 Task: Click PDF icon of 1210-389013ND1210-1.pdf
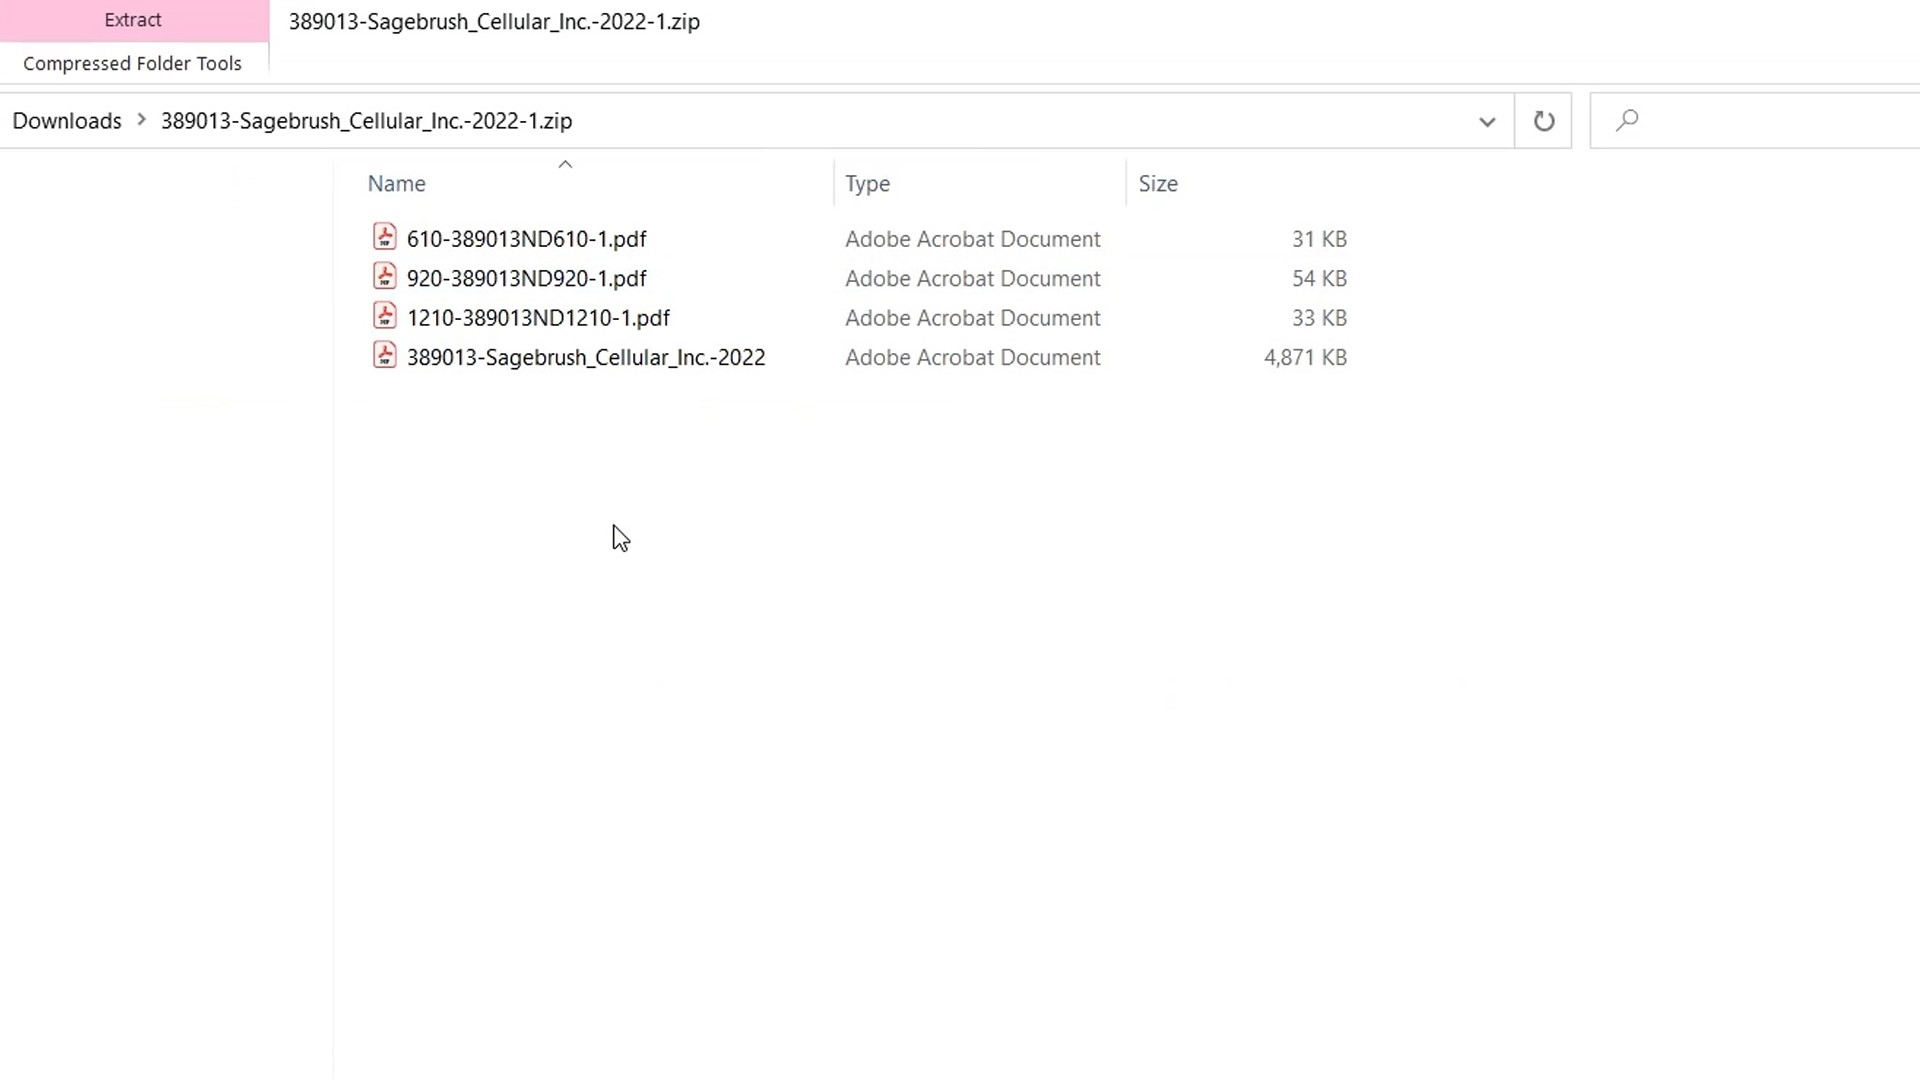click(385, 316)
